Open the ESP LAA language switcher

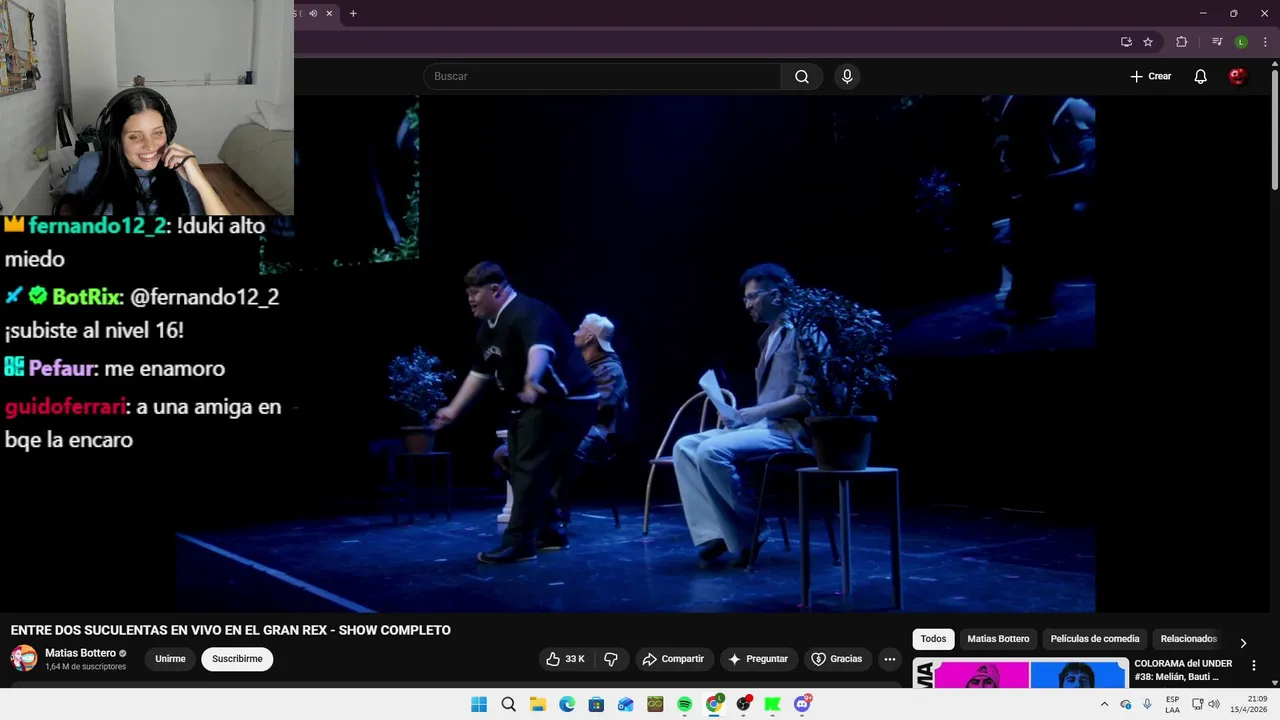(1172, 704)
